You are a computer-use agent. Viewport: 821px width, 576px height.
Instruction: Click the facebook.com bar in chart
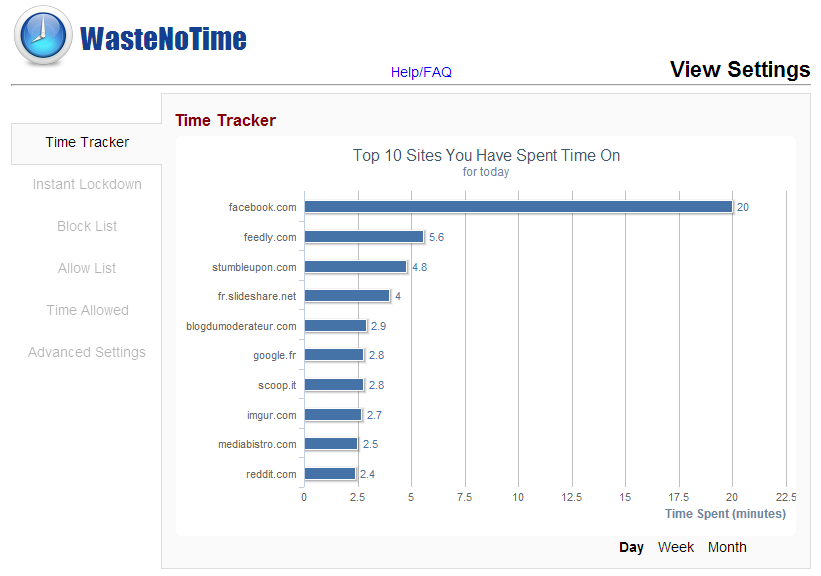click(x=518, y=207)
